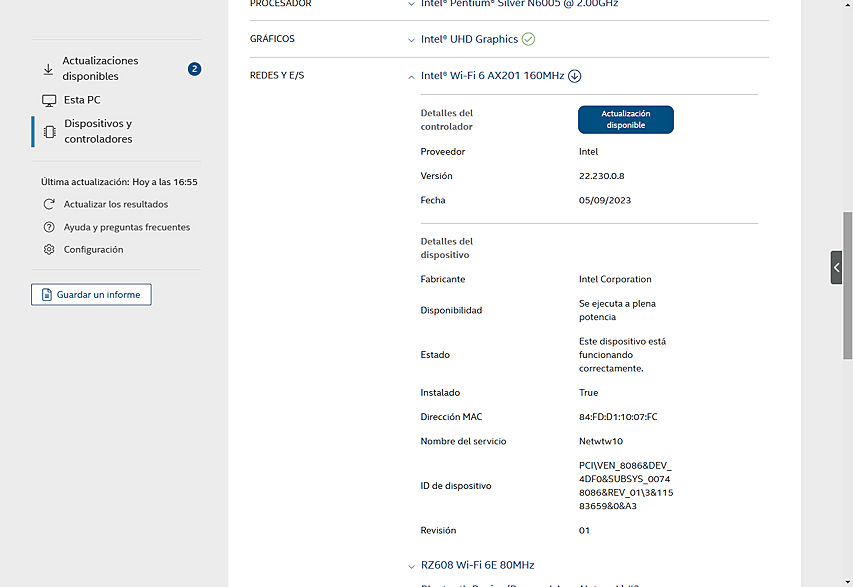853x587 pixels.
Task: Click the Intel Corporation manufacturer value
Action: point(615,279)
